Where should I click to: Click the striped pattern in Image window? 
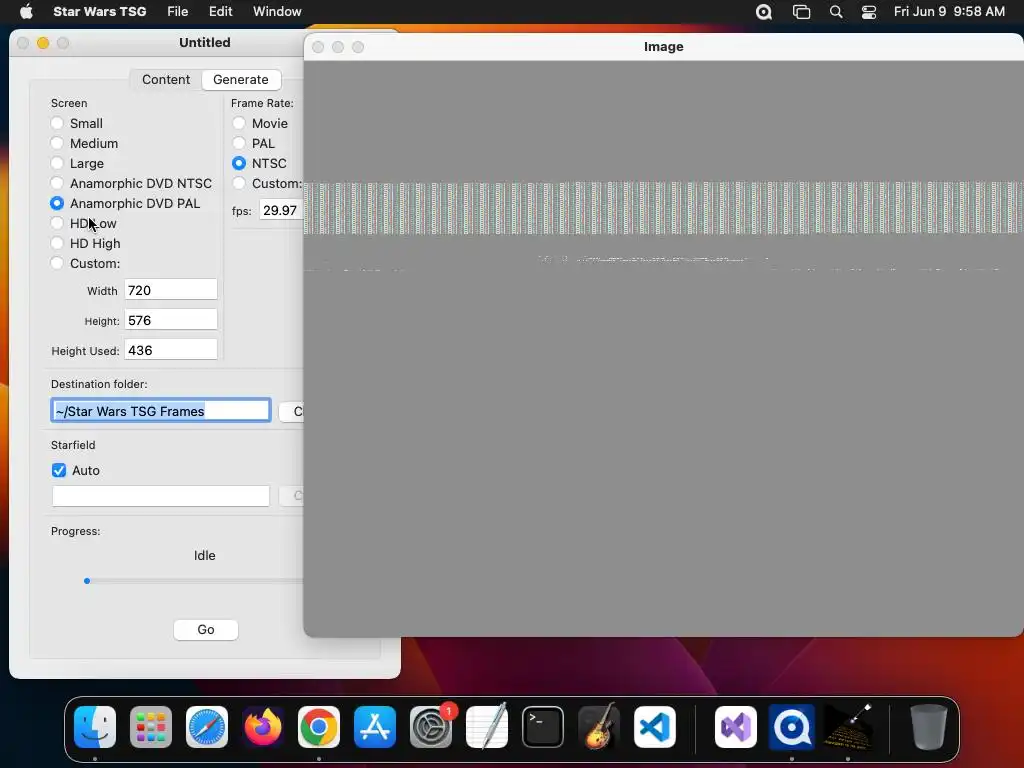[x=664, y=208]
